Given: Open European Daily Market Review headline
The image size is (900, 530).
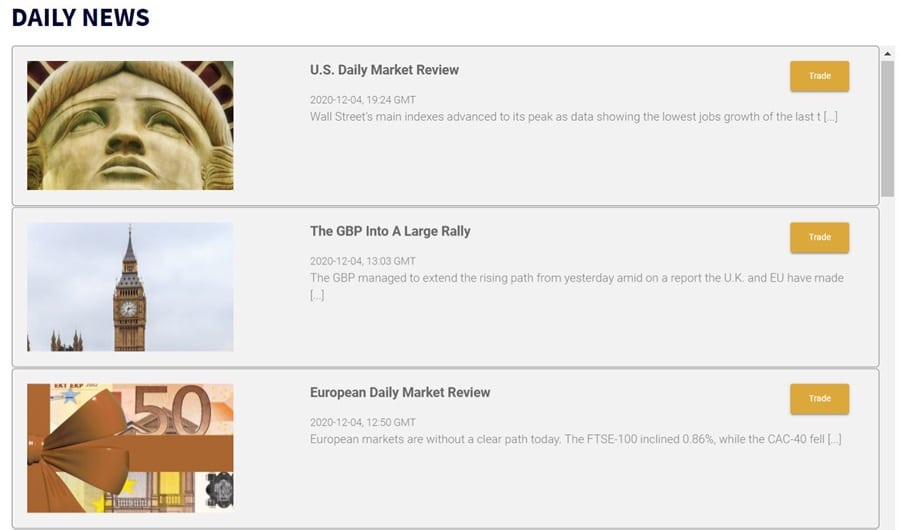Looking at the screenshot, I should 400,392.
